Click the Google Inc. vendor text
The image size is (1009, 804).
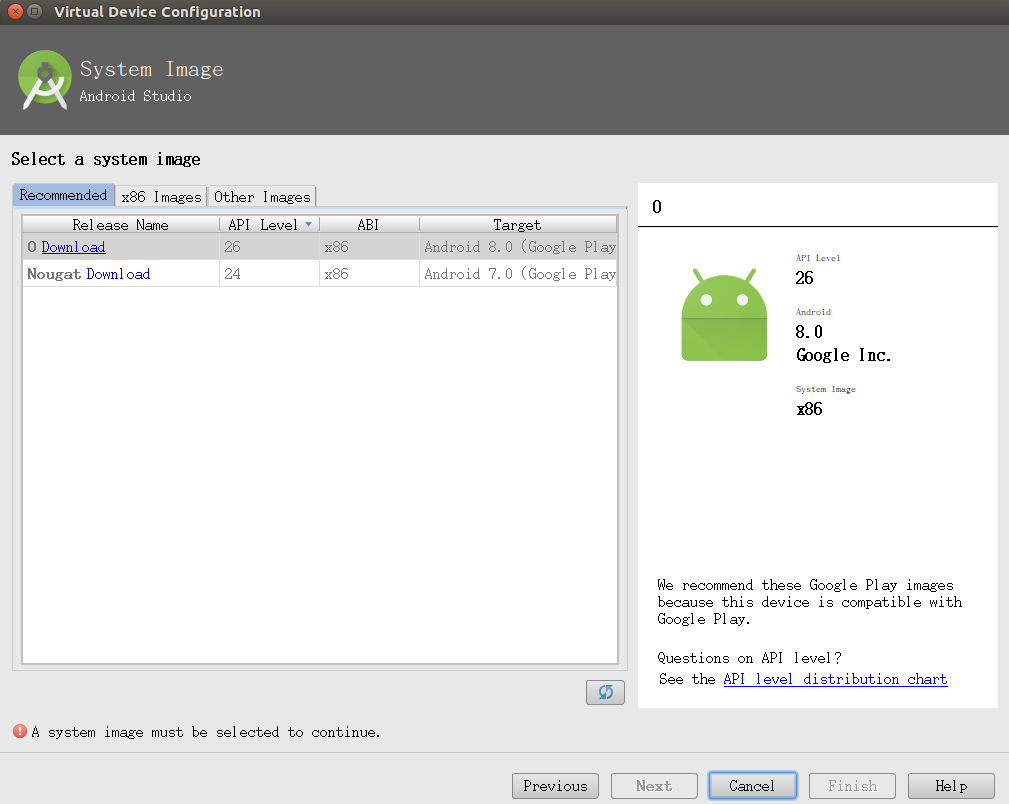click(844, 355)
